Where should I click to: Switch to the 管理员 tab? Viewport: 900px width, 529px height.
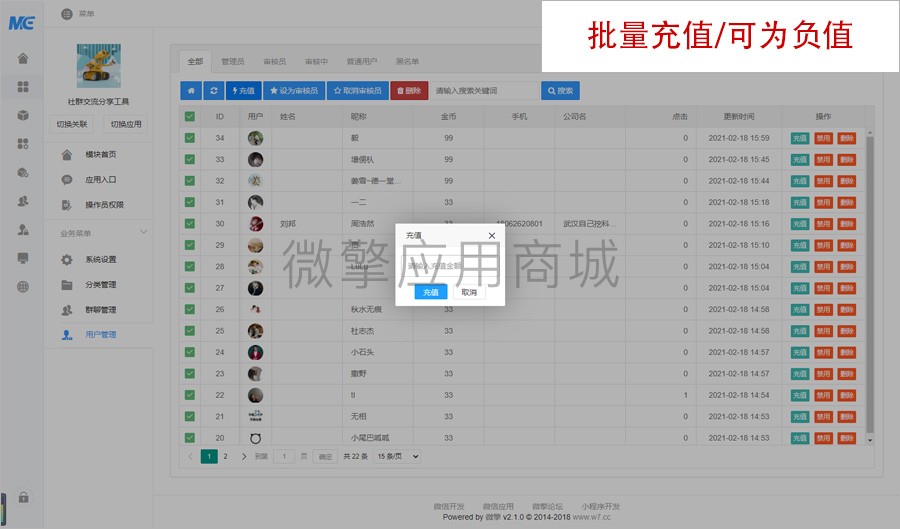(232, 61)
